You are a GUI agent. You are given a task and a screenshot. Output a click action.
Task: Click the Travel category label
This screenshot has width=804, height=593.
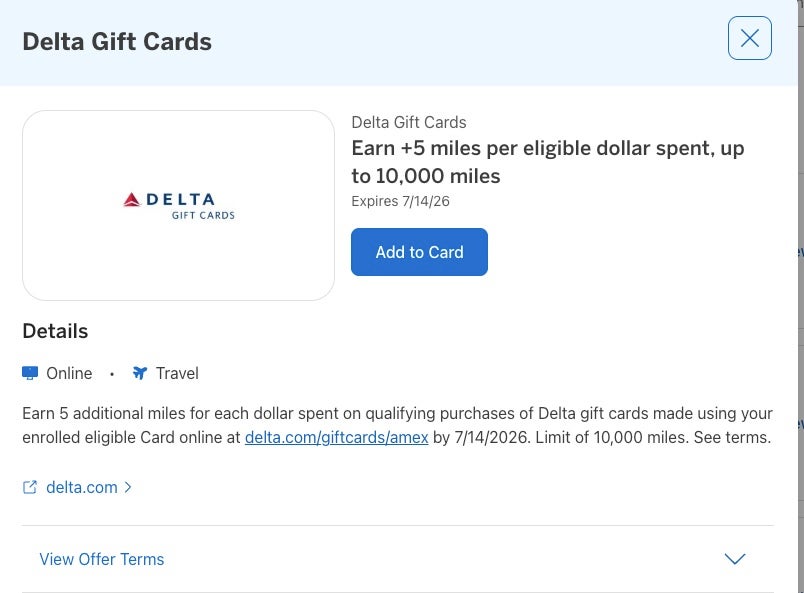pos(177,373)
